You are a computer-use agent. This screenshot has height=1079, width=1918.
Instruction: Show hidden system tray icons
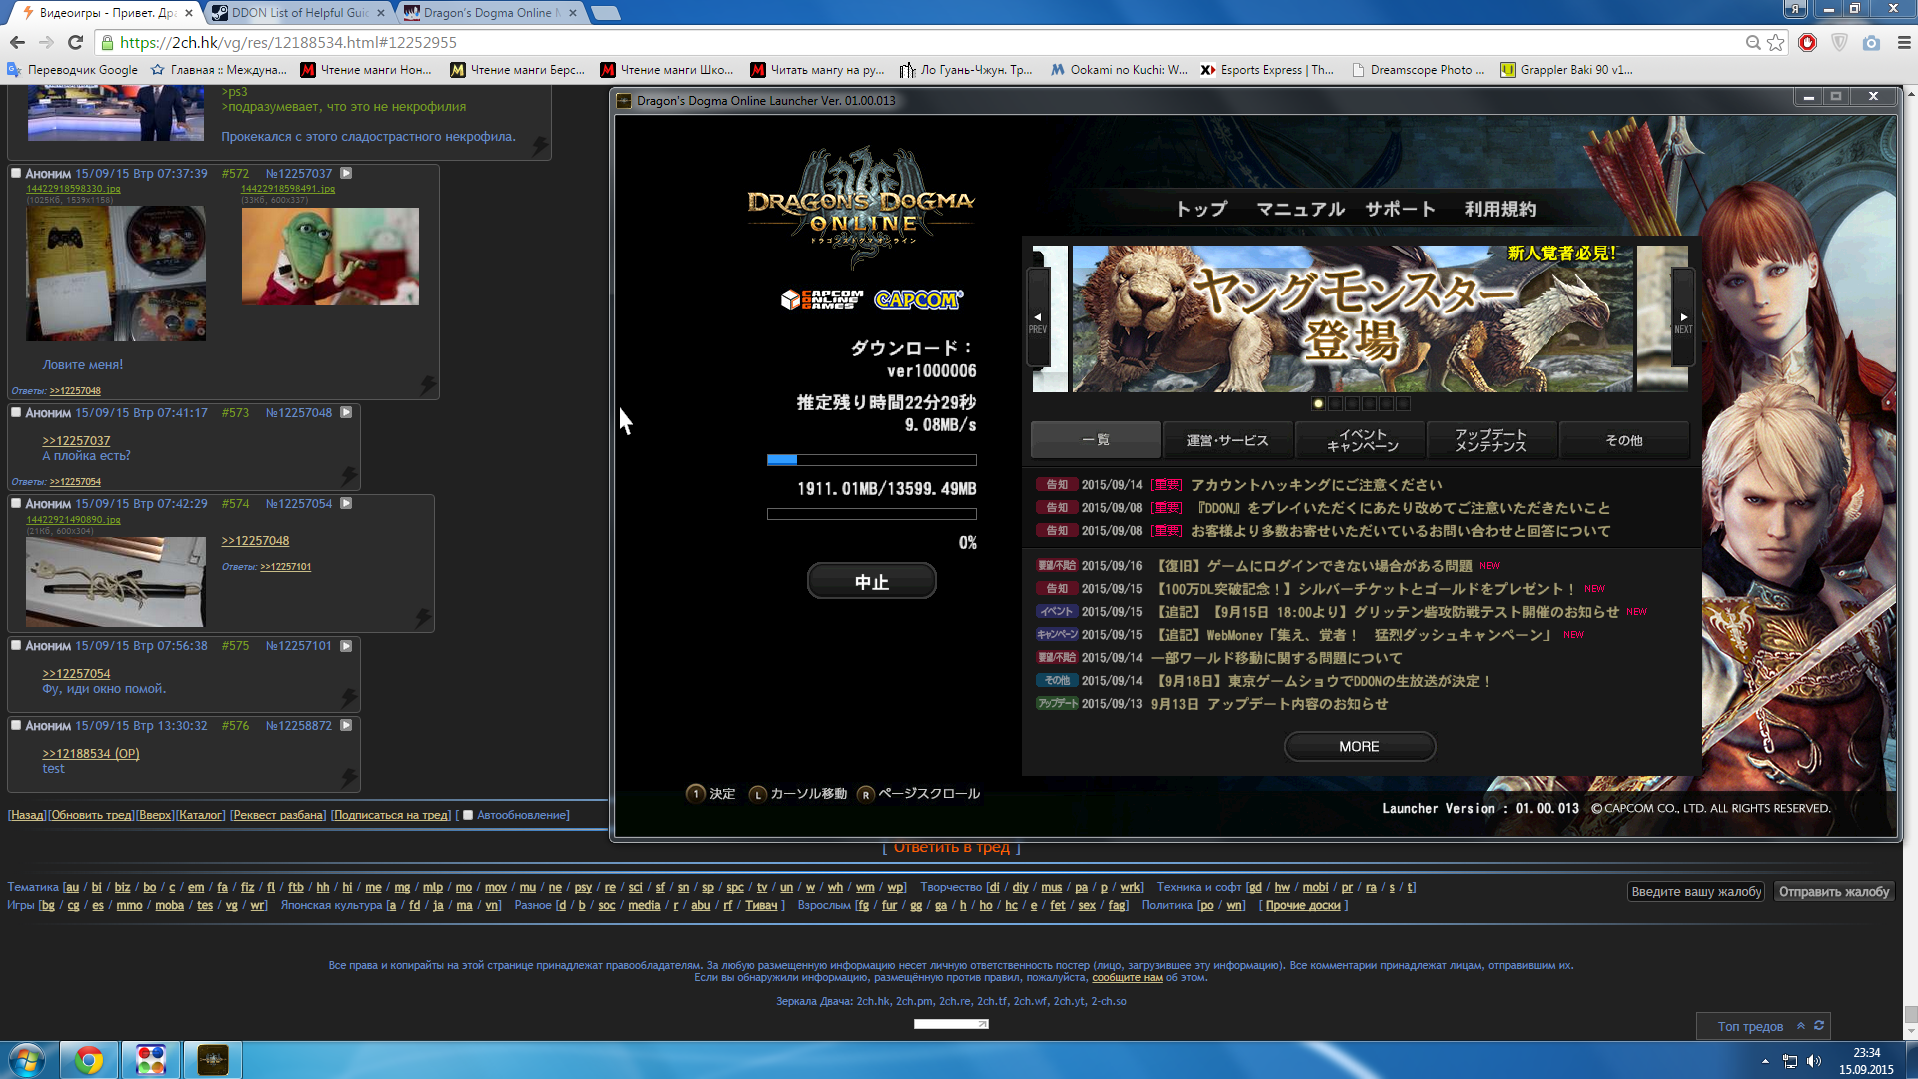pyautogui.click(x=1765, y=1061)
